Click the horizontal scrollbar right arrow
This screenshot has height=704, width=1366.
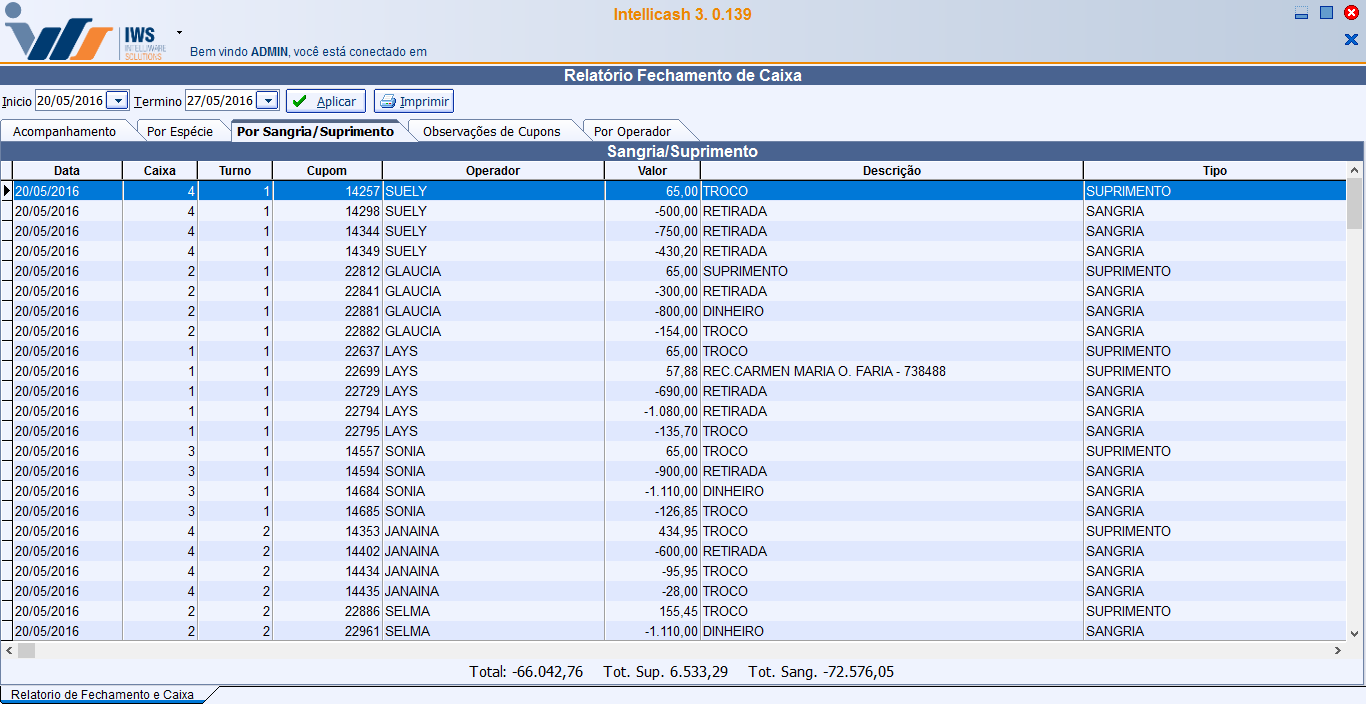pyautogui.click(x=1338, y=650)
